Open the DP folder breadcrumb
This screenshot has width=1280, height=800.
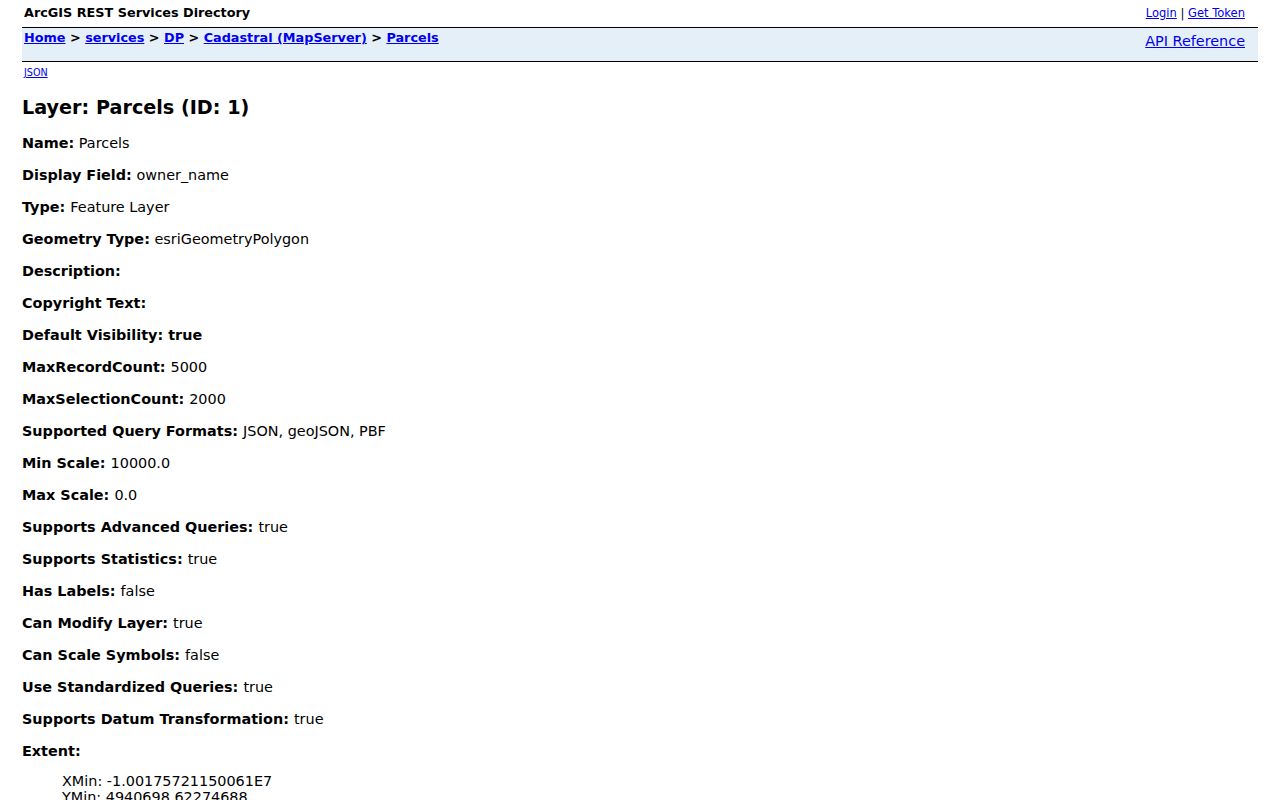tap(174, 38)
